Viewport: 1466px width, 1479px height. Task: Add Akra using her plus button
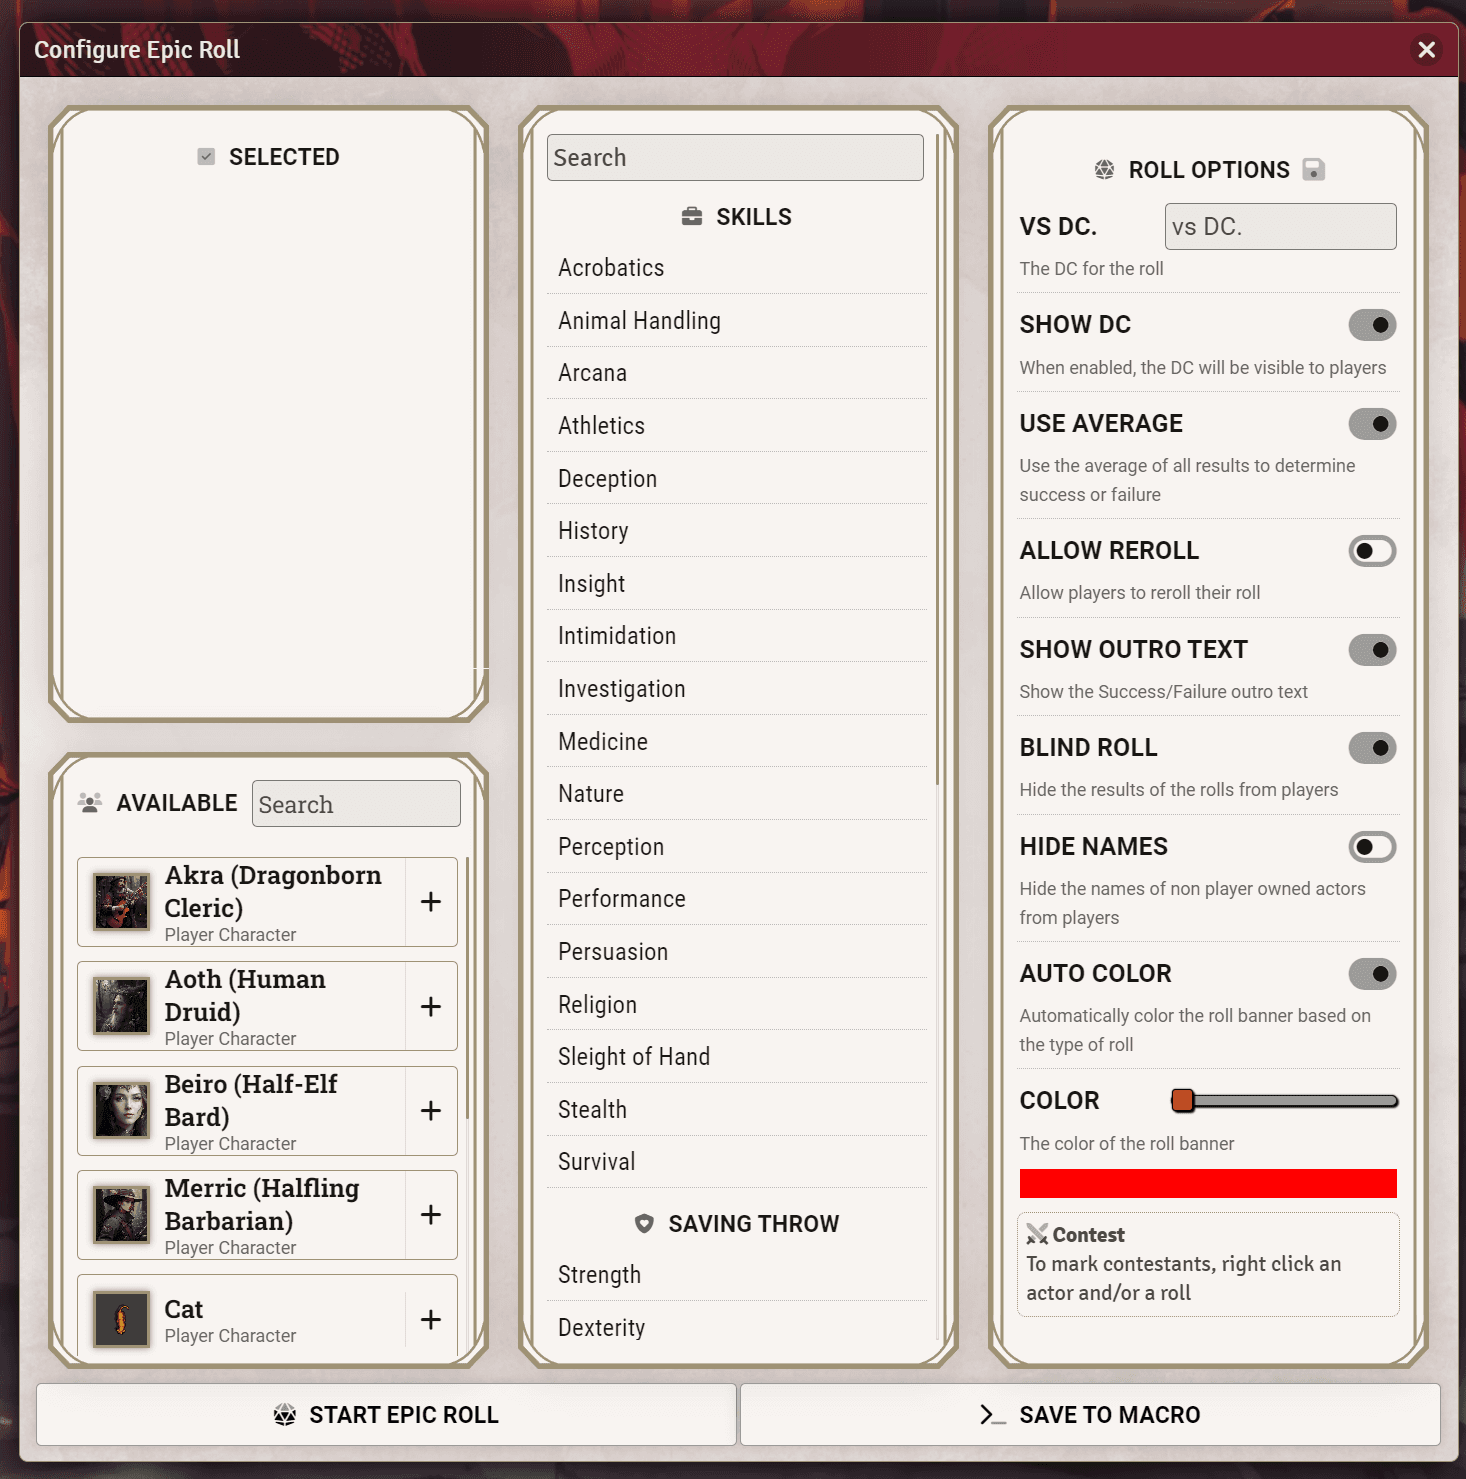[430, 902]
